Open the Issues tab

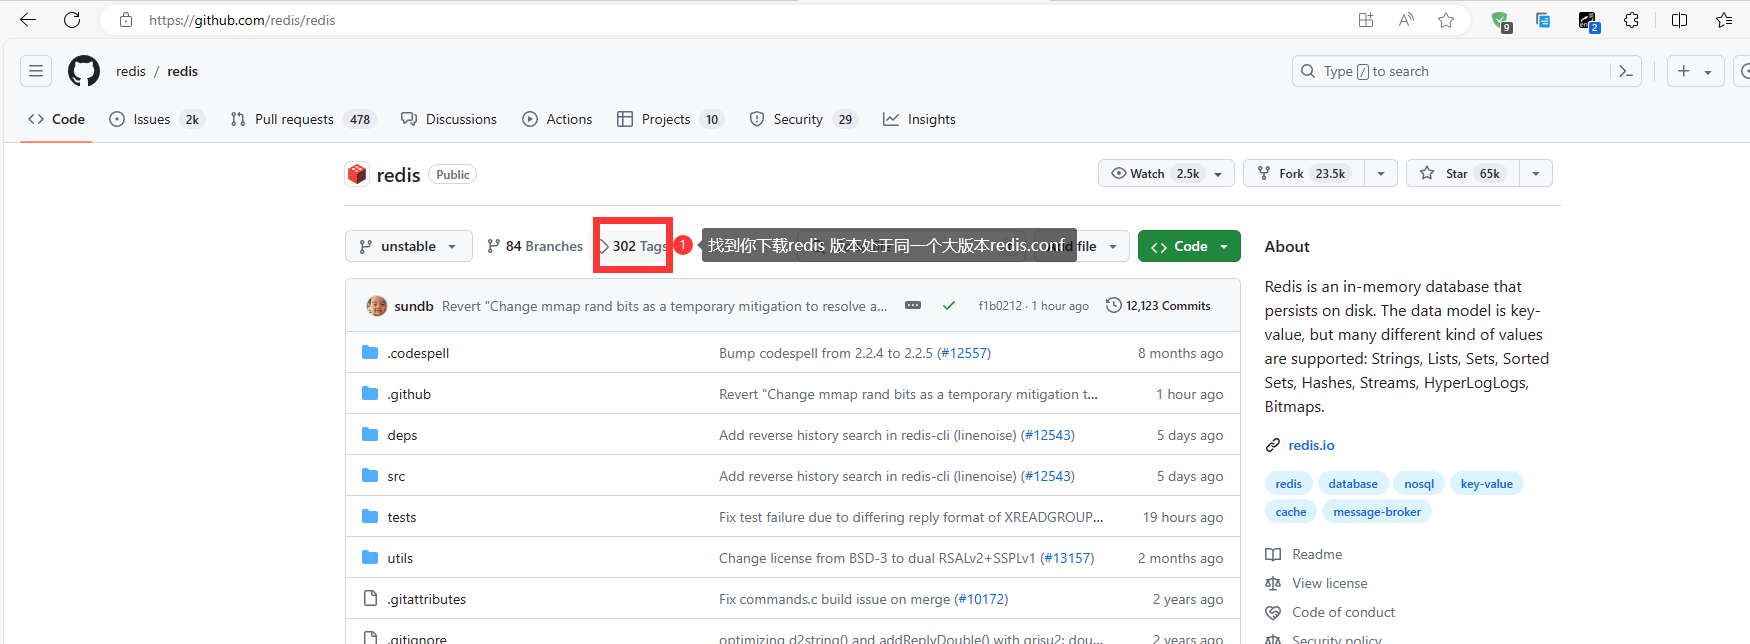(156, 119)
